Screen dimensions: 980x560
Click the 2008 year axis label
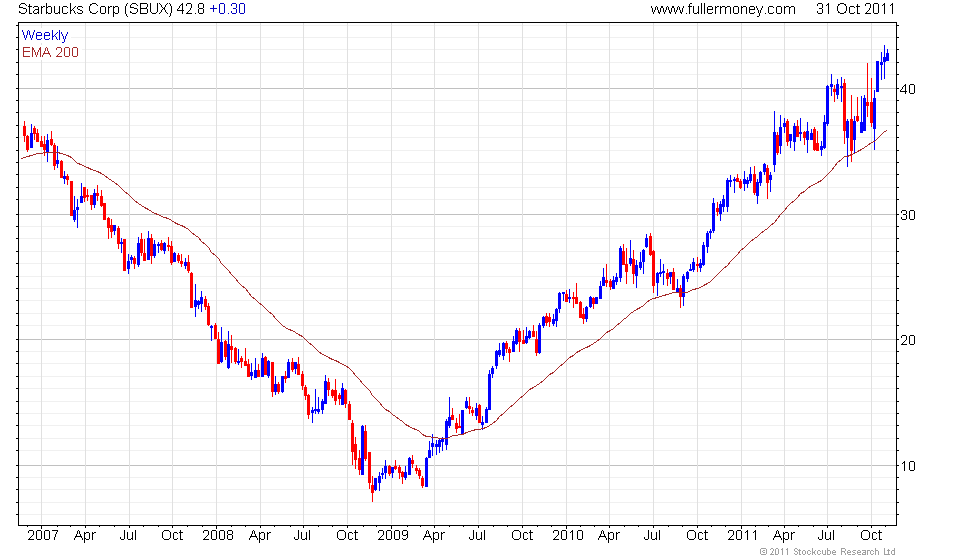[x=218, y=536]
